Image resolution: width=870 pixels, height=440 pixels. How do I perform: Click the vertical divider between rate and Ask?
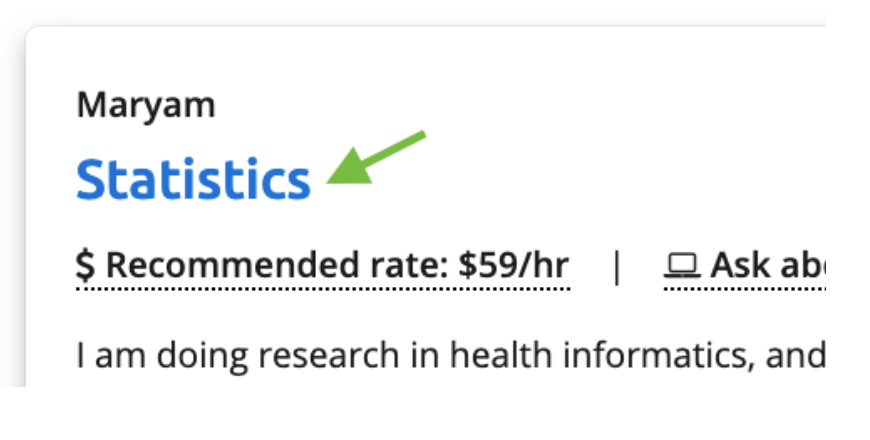(x=616, y=266)
